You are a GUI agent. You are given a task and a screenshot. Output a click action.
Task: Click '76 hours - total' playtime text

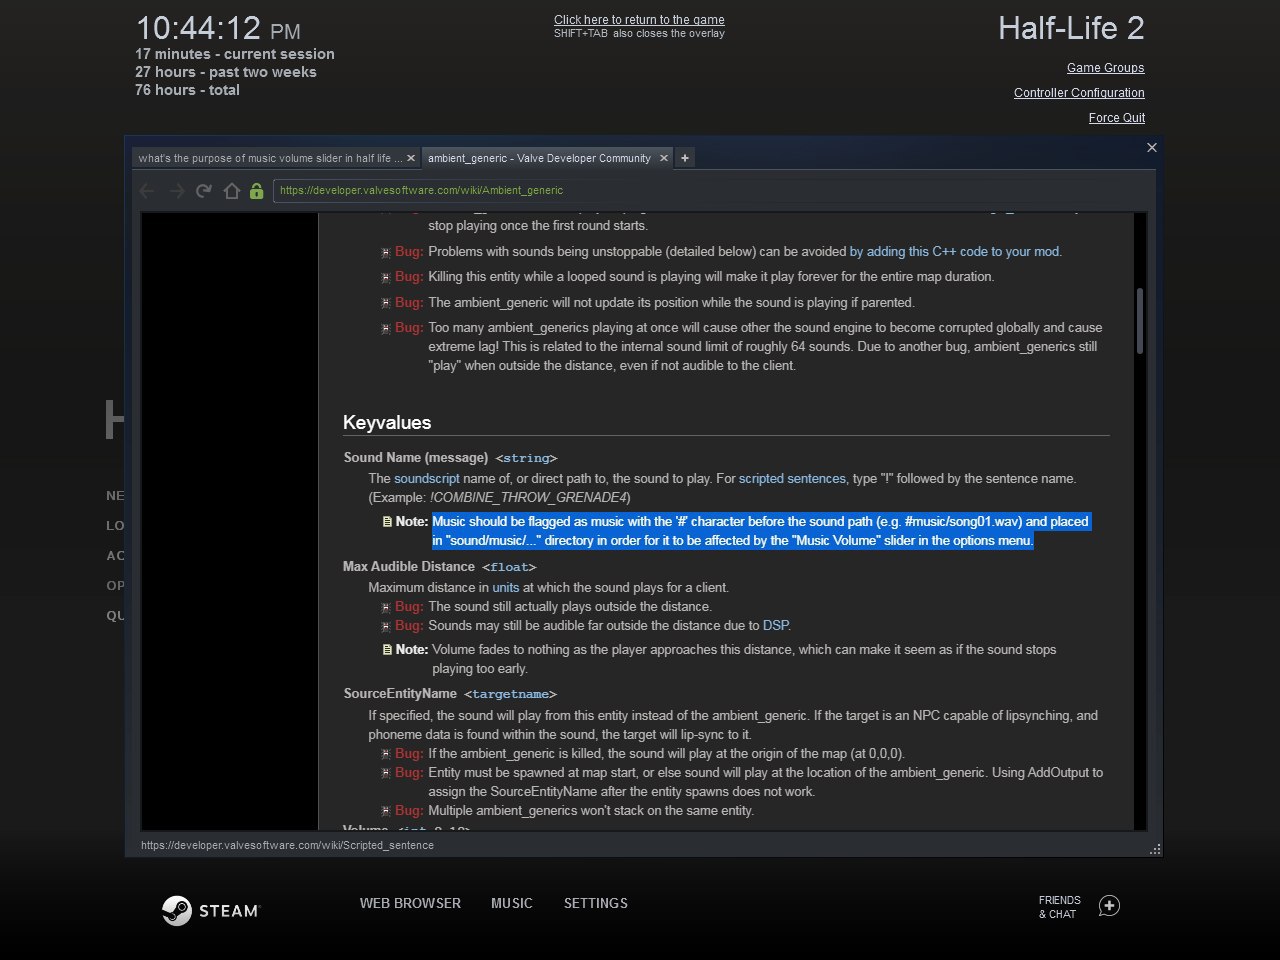coord(187,90)
